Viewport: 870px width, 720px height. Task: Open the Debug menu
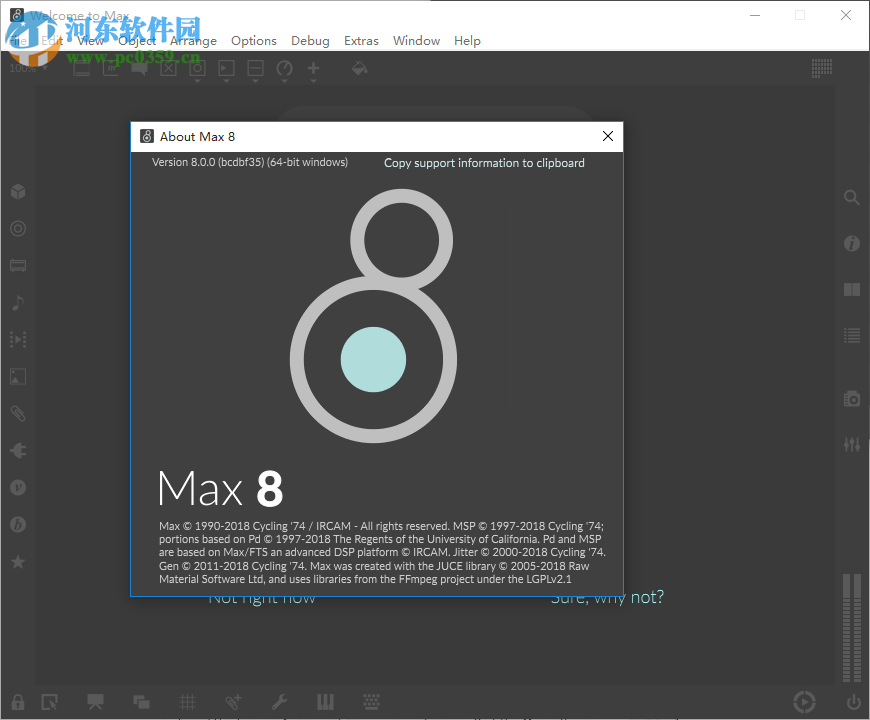(310, 40)
